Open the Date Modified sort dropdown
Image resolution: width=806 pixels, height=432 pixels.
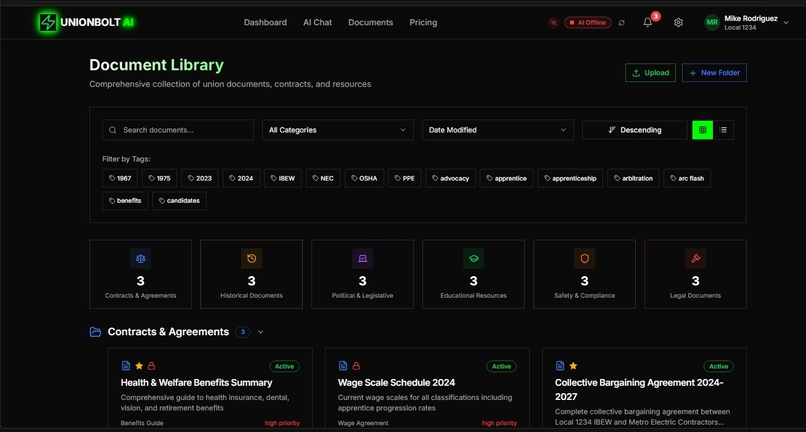pyautogui.click(x=498, y=130)
